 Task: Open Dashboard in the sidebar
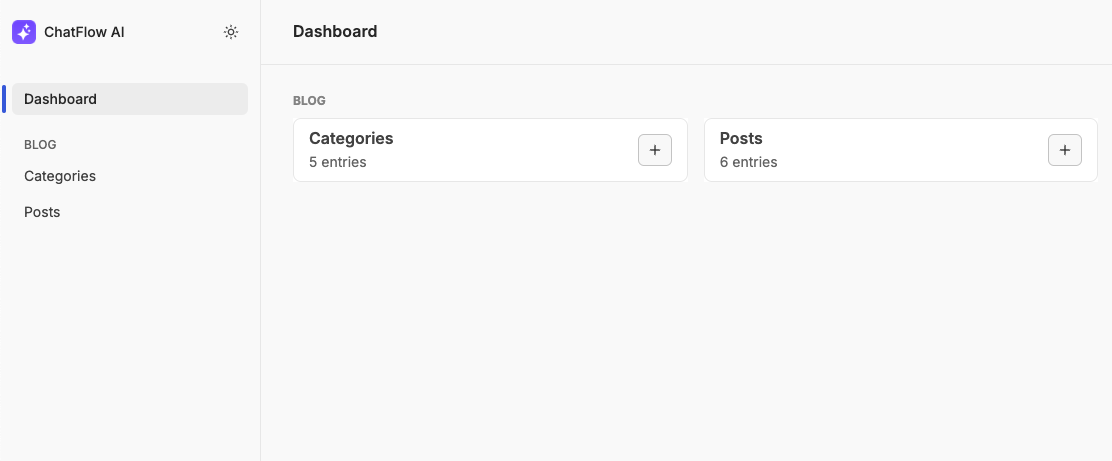click(130, 99)
